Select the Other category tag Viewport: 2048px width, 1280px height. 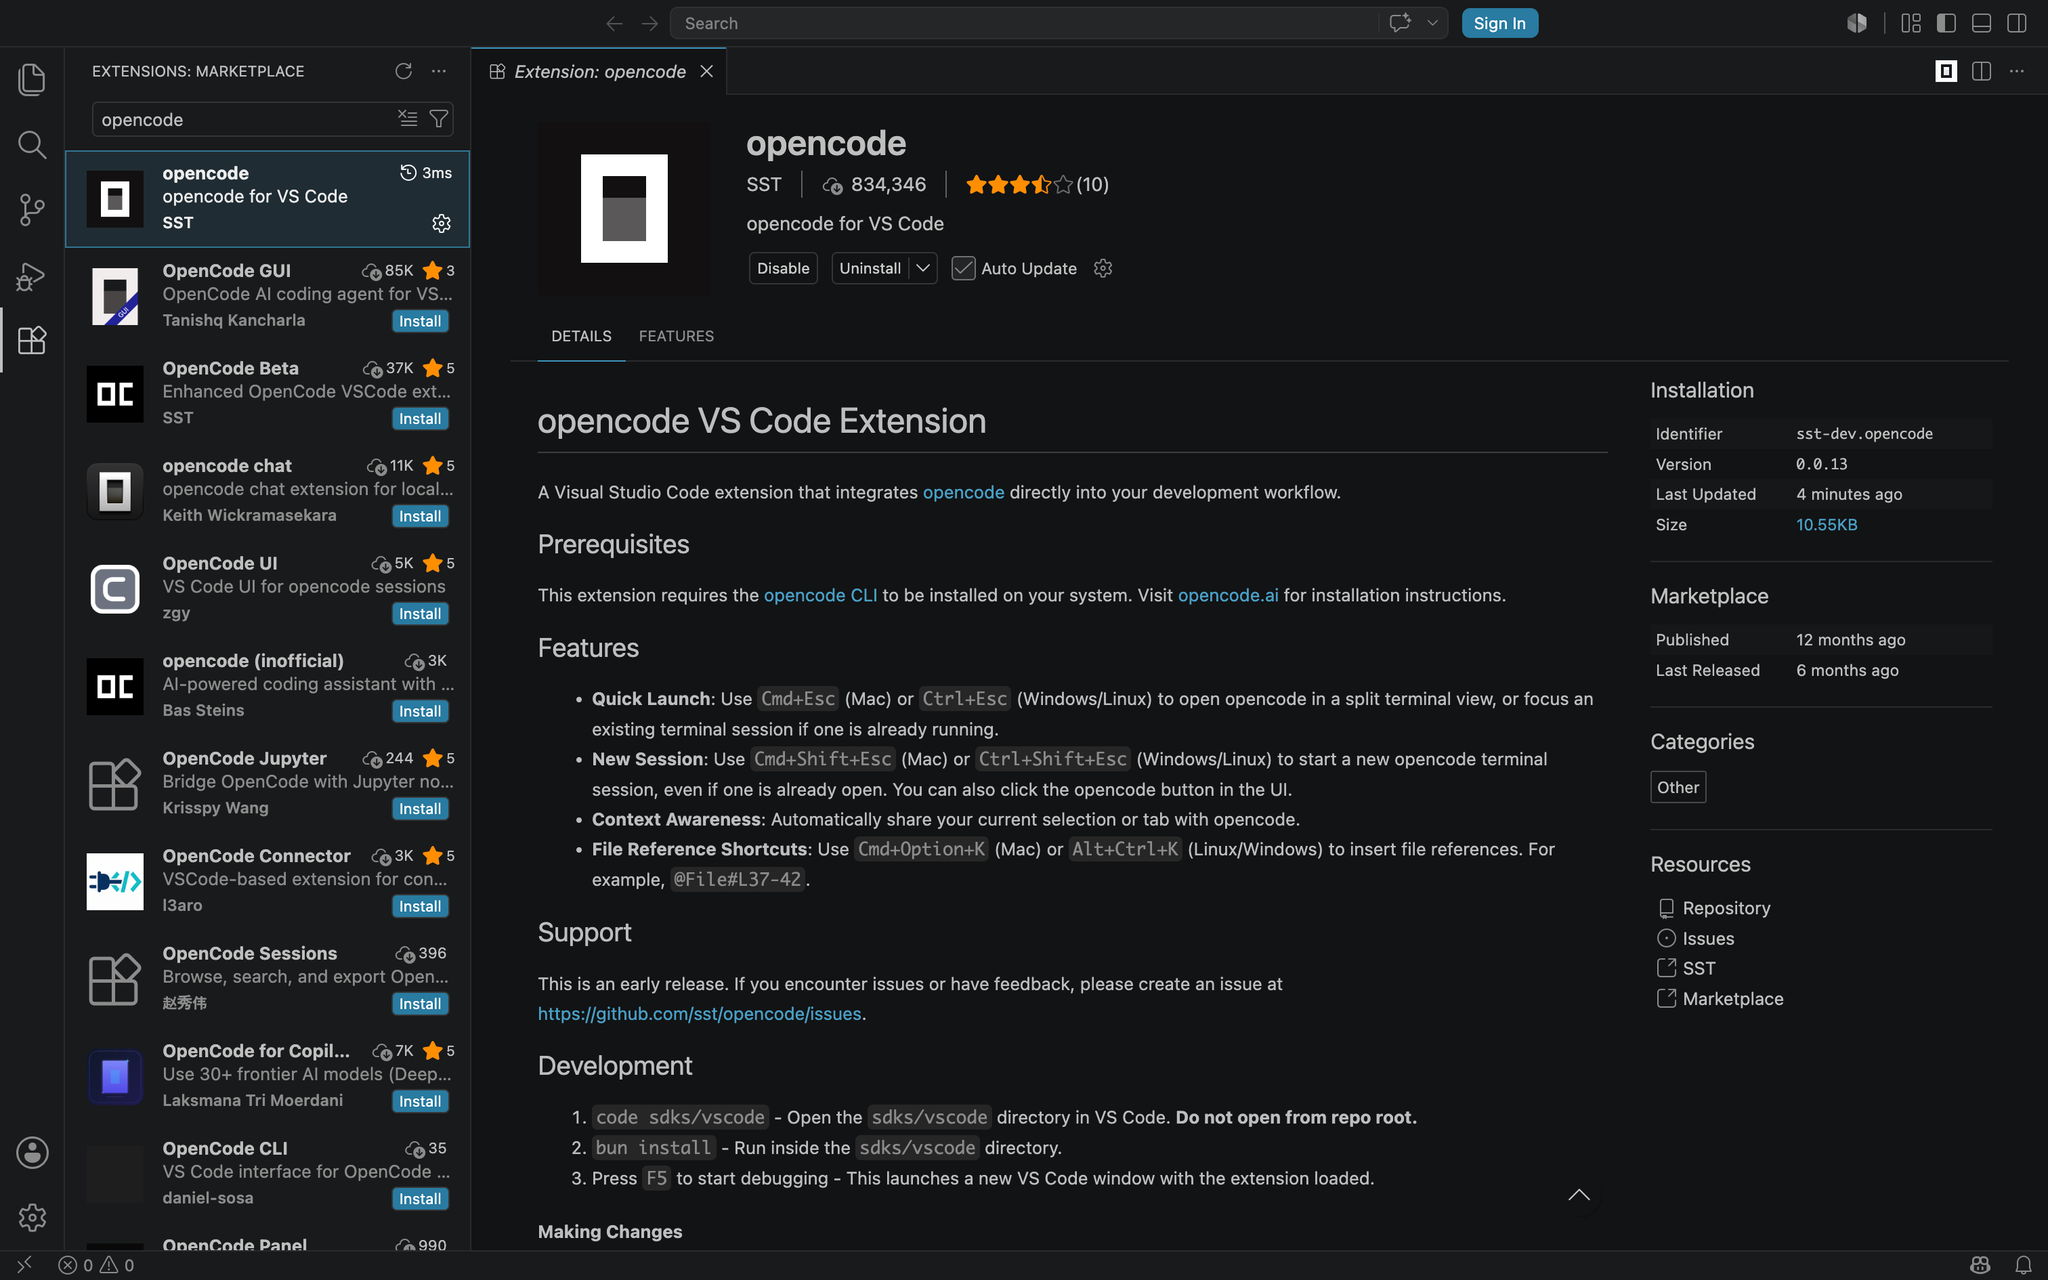click(x=1678, y=787)
